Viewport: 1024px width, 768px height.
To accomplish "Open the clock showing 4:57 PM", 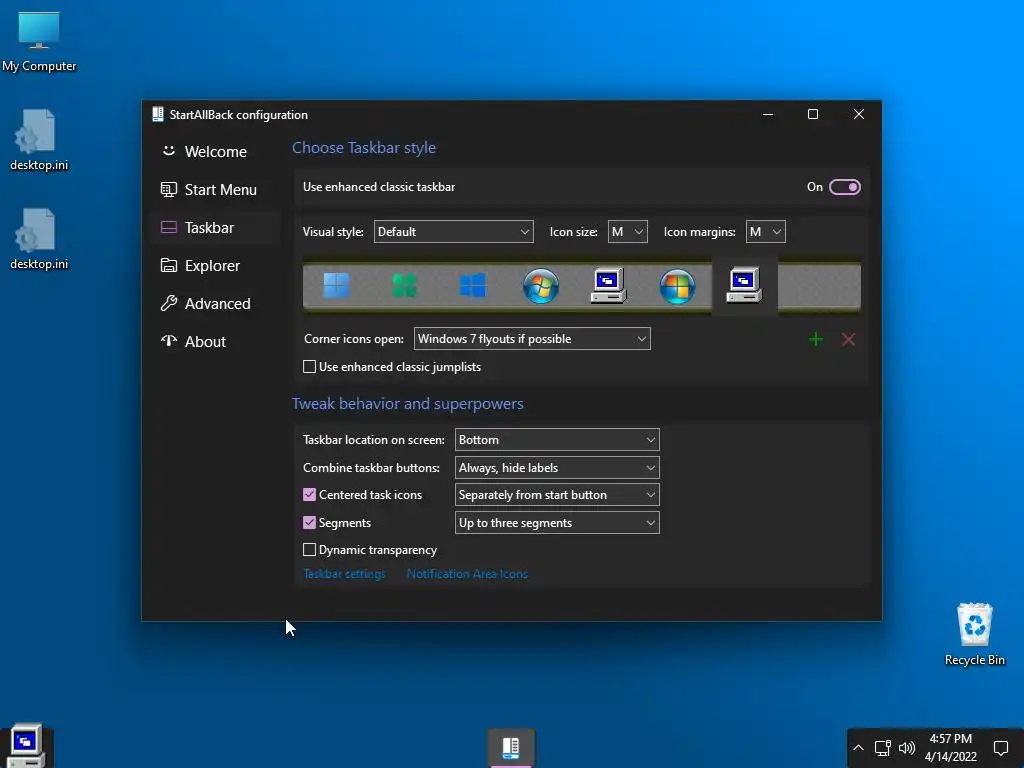I will click(951, 748).
